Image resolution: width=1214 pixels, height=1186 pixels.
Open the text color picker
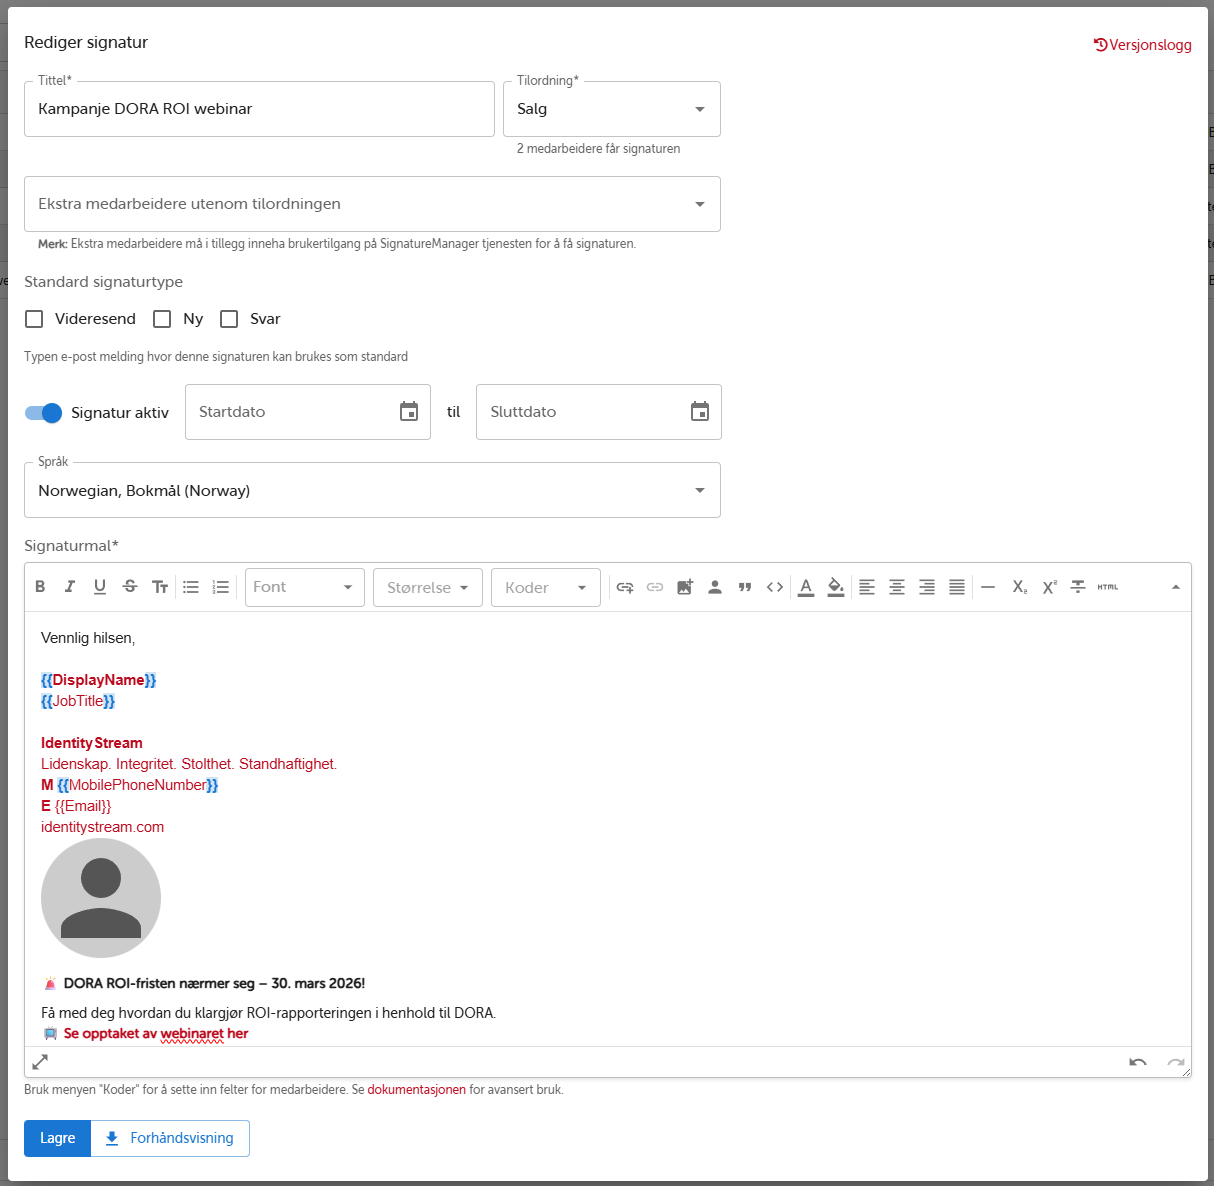806,587
